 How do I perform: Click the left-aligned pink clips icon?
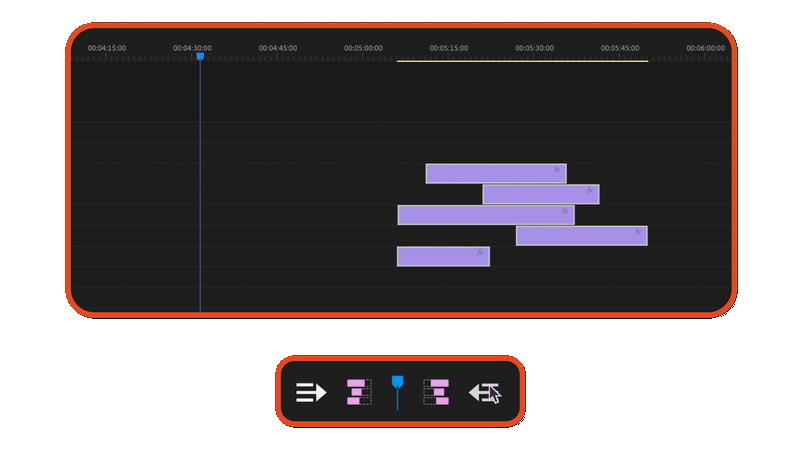pos(358,392)
